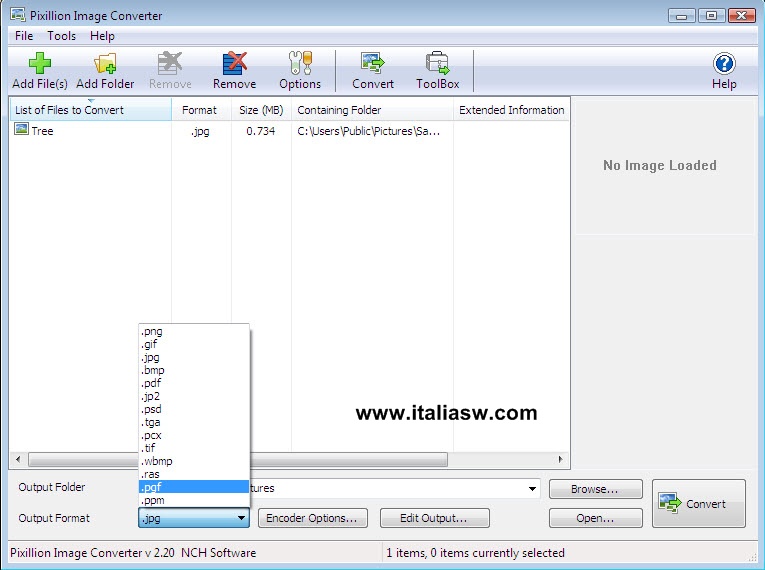
Task: Click the Encoder Options... button
Action: click(x=312, y=518)
